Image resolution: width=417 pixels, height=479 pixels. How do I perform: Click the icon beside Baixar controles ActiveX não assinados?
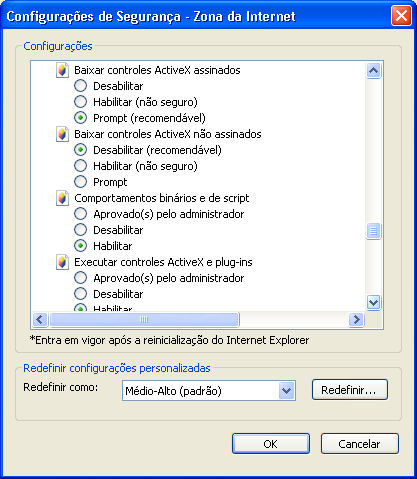[x=62, y=134]
